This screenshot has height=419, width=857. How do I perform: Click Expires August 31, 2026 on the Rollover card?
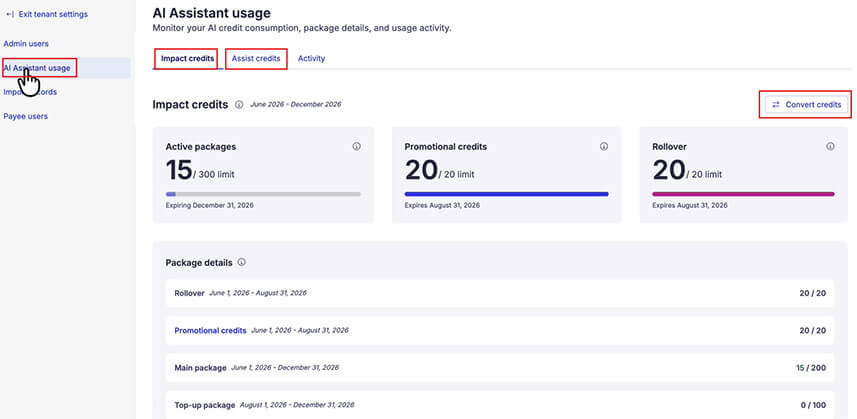[x=690, y=205]
